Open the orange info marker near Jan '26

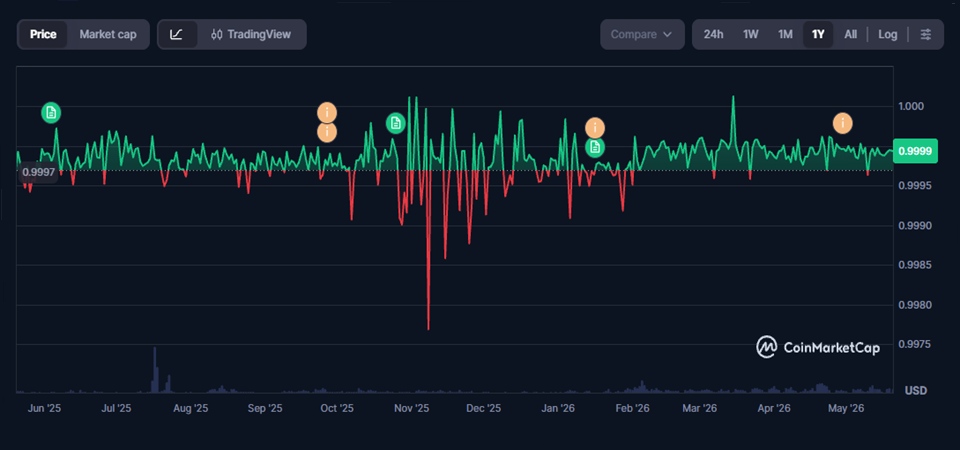[x=594, y=128]
